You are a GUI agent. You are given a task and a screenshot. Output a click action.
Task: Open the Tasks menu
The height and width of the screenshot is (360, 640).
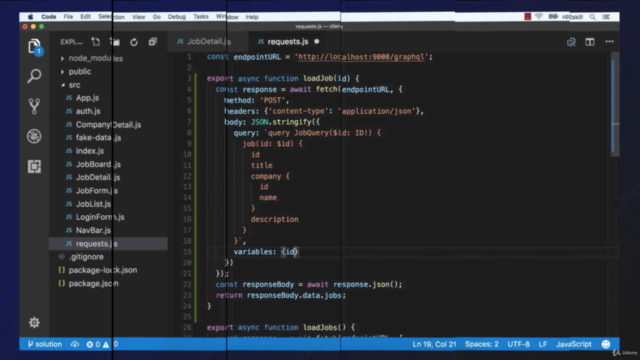201,17
